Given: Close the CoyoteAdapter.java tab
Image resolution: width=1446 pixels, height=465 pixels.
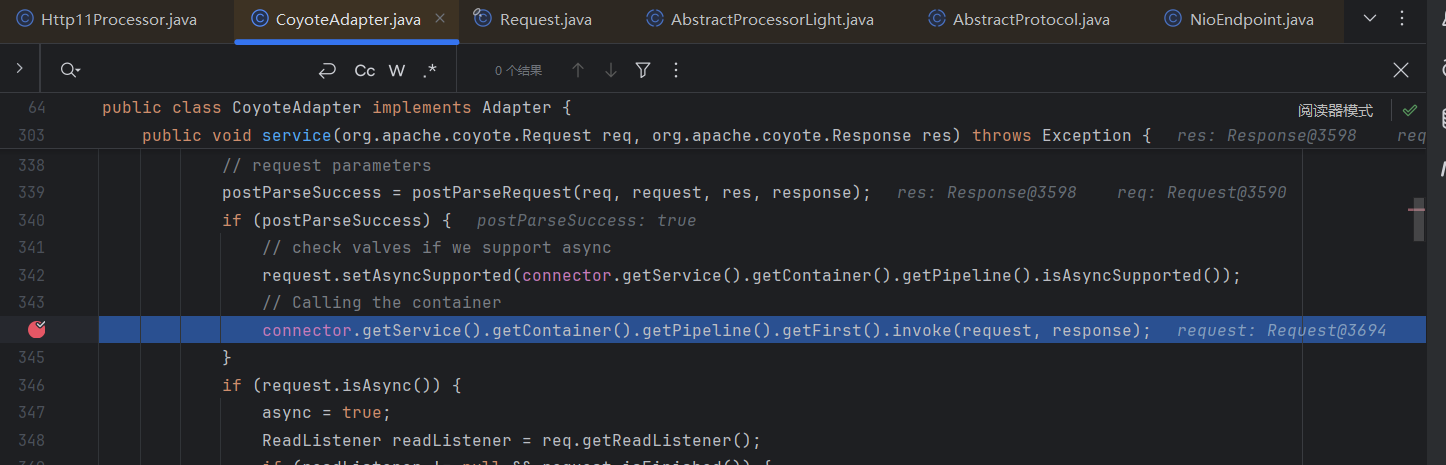Looking at the screenshot, I should pyautogui.click(x=441, y=19).
